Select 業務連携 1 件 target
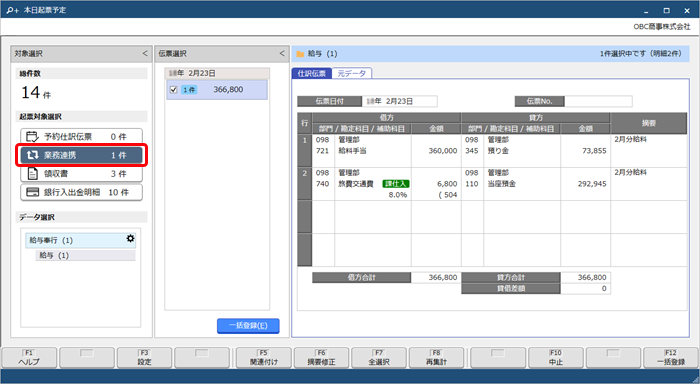700x384 pixels. click(x=81, y=155)
